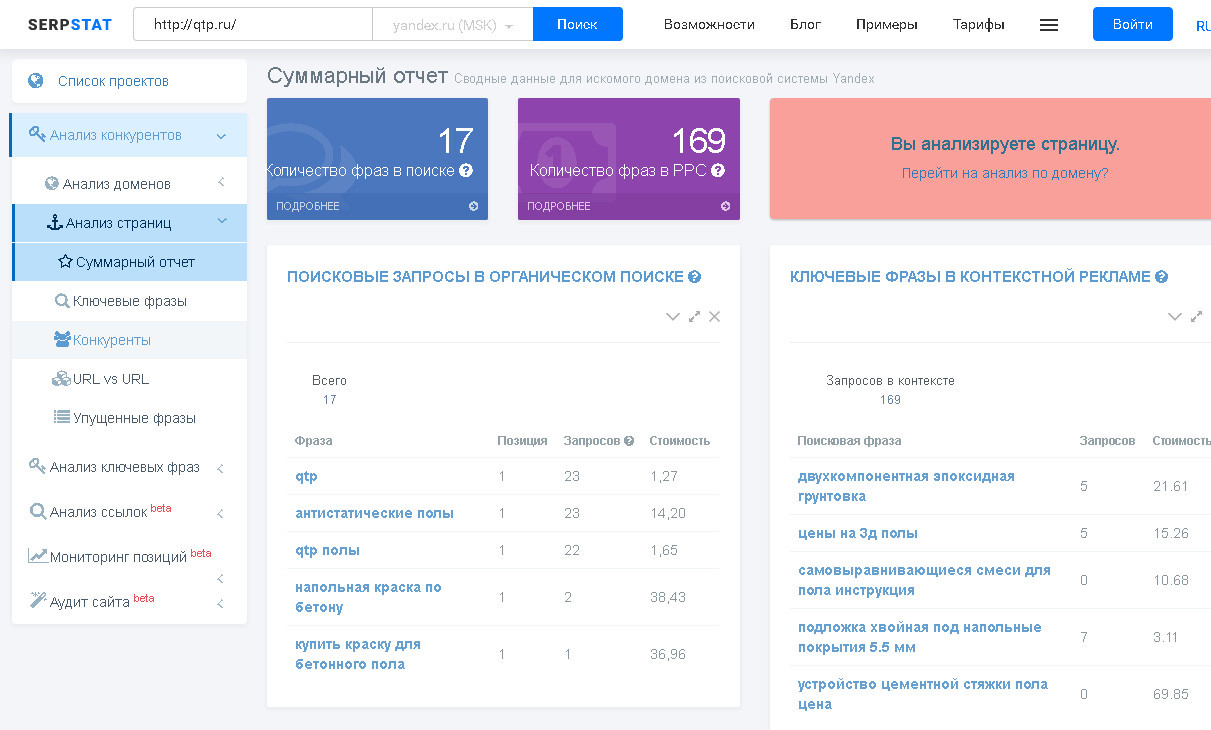
Task: Click help icon after Ключевые фразы в контекстной рекламе
Action: coord(1162,277)
